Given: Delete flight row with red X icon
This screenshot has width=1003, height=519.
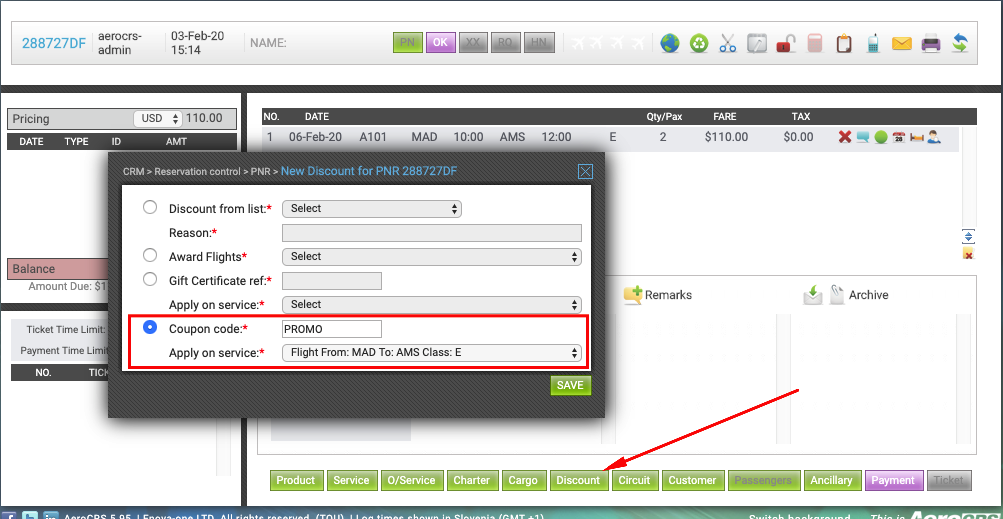Looking at the screenshot, I should [845, 136].
